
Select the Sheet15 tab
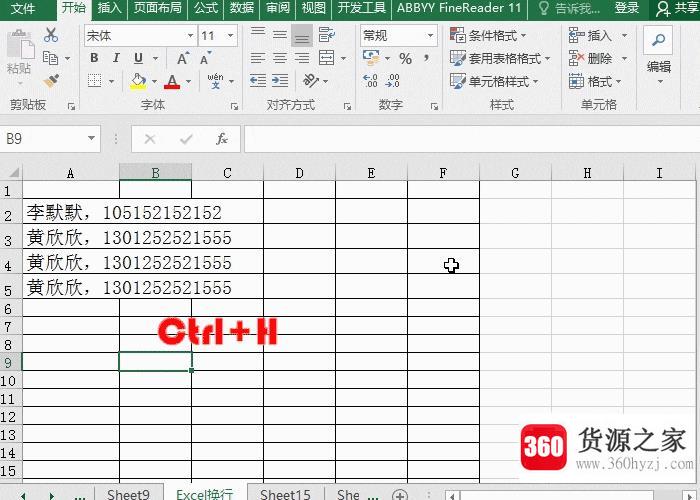click(x=285, y=494)
